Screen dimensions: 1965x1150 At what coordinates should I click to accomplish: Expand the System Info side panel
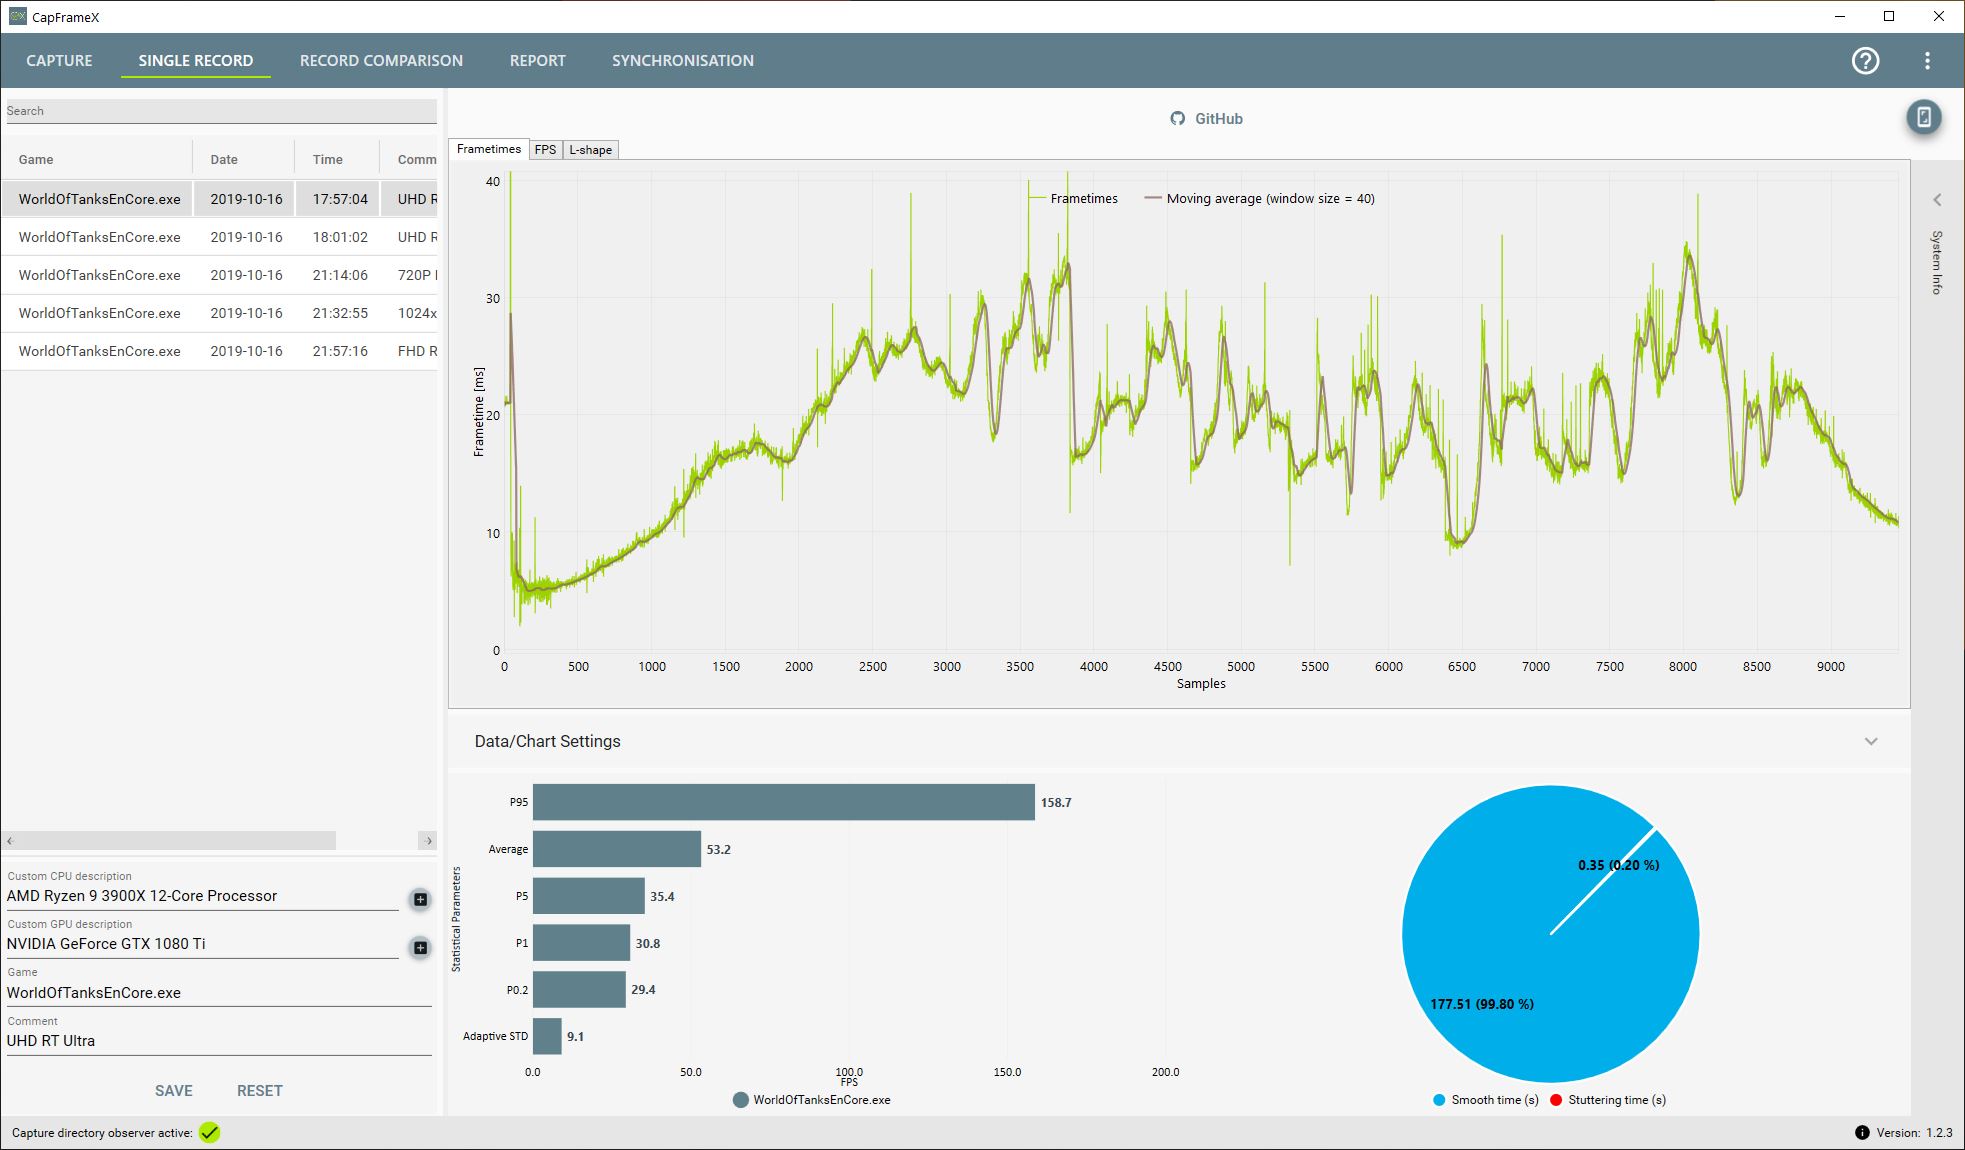click(x=1937, y=200)
